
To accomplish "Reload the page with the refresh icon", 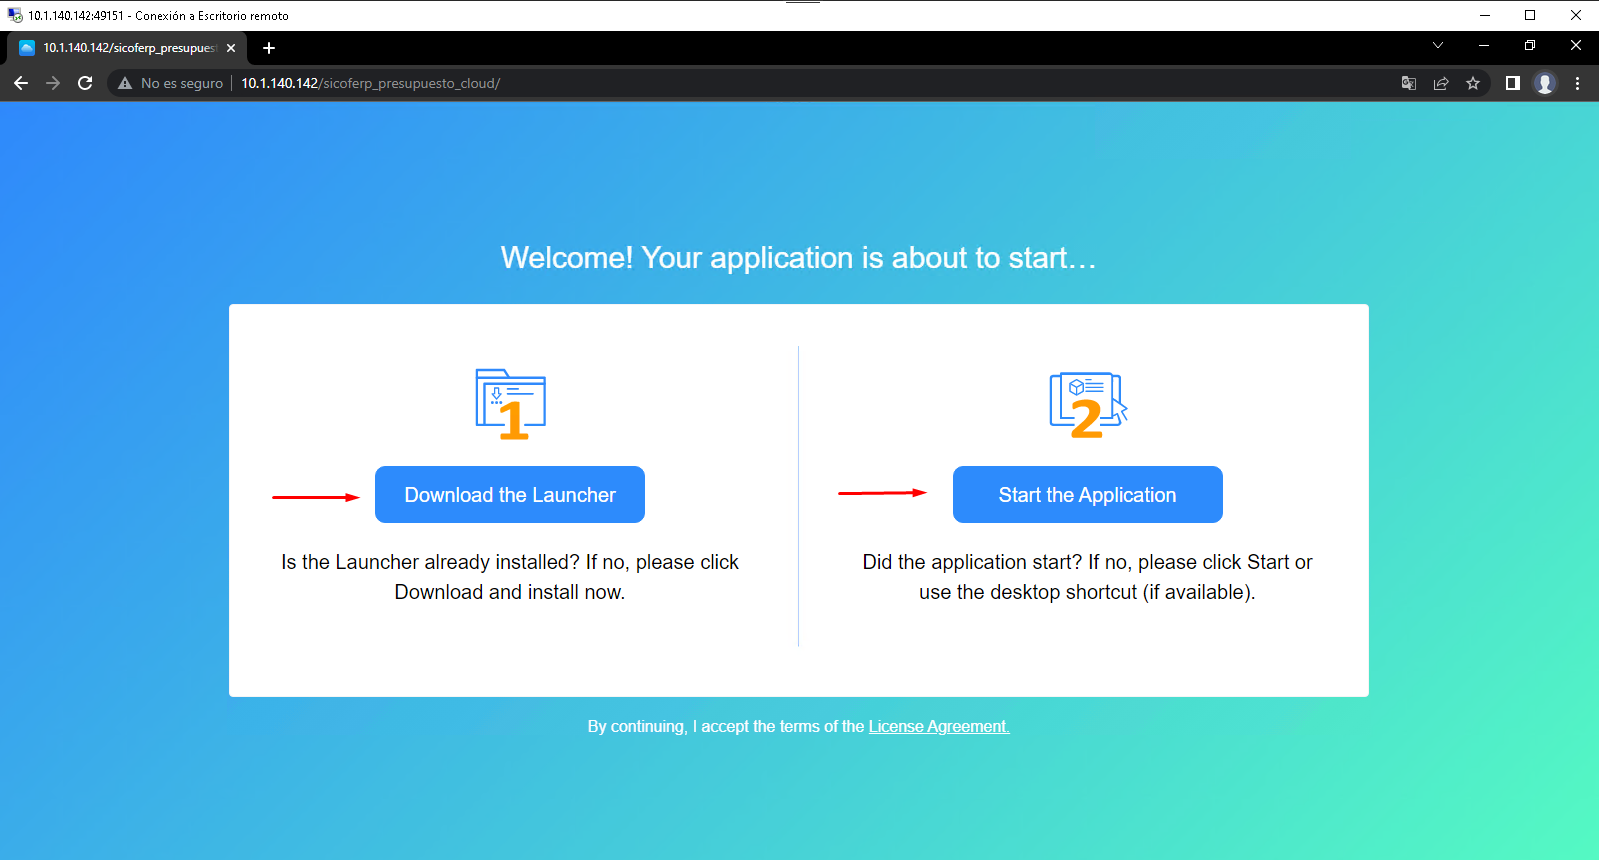I will 85,83.
